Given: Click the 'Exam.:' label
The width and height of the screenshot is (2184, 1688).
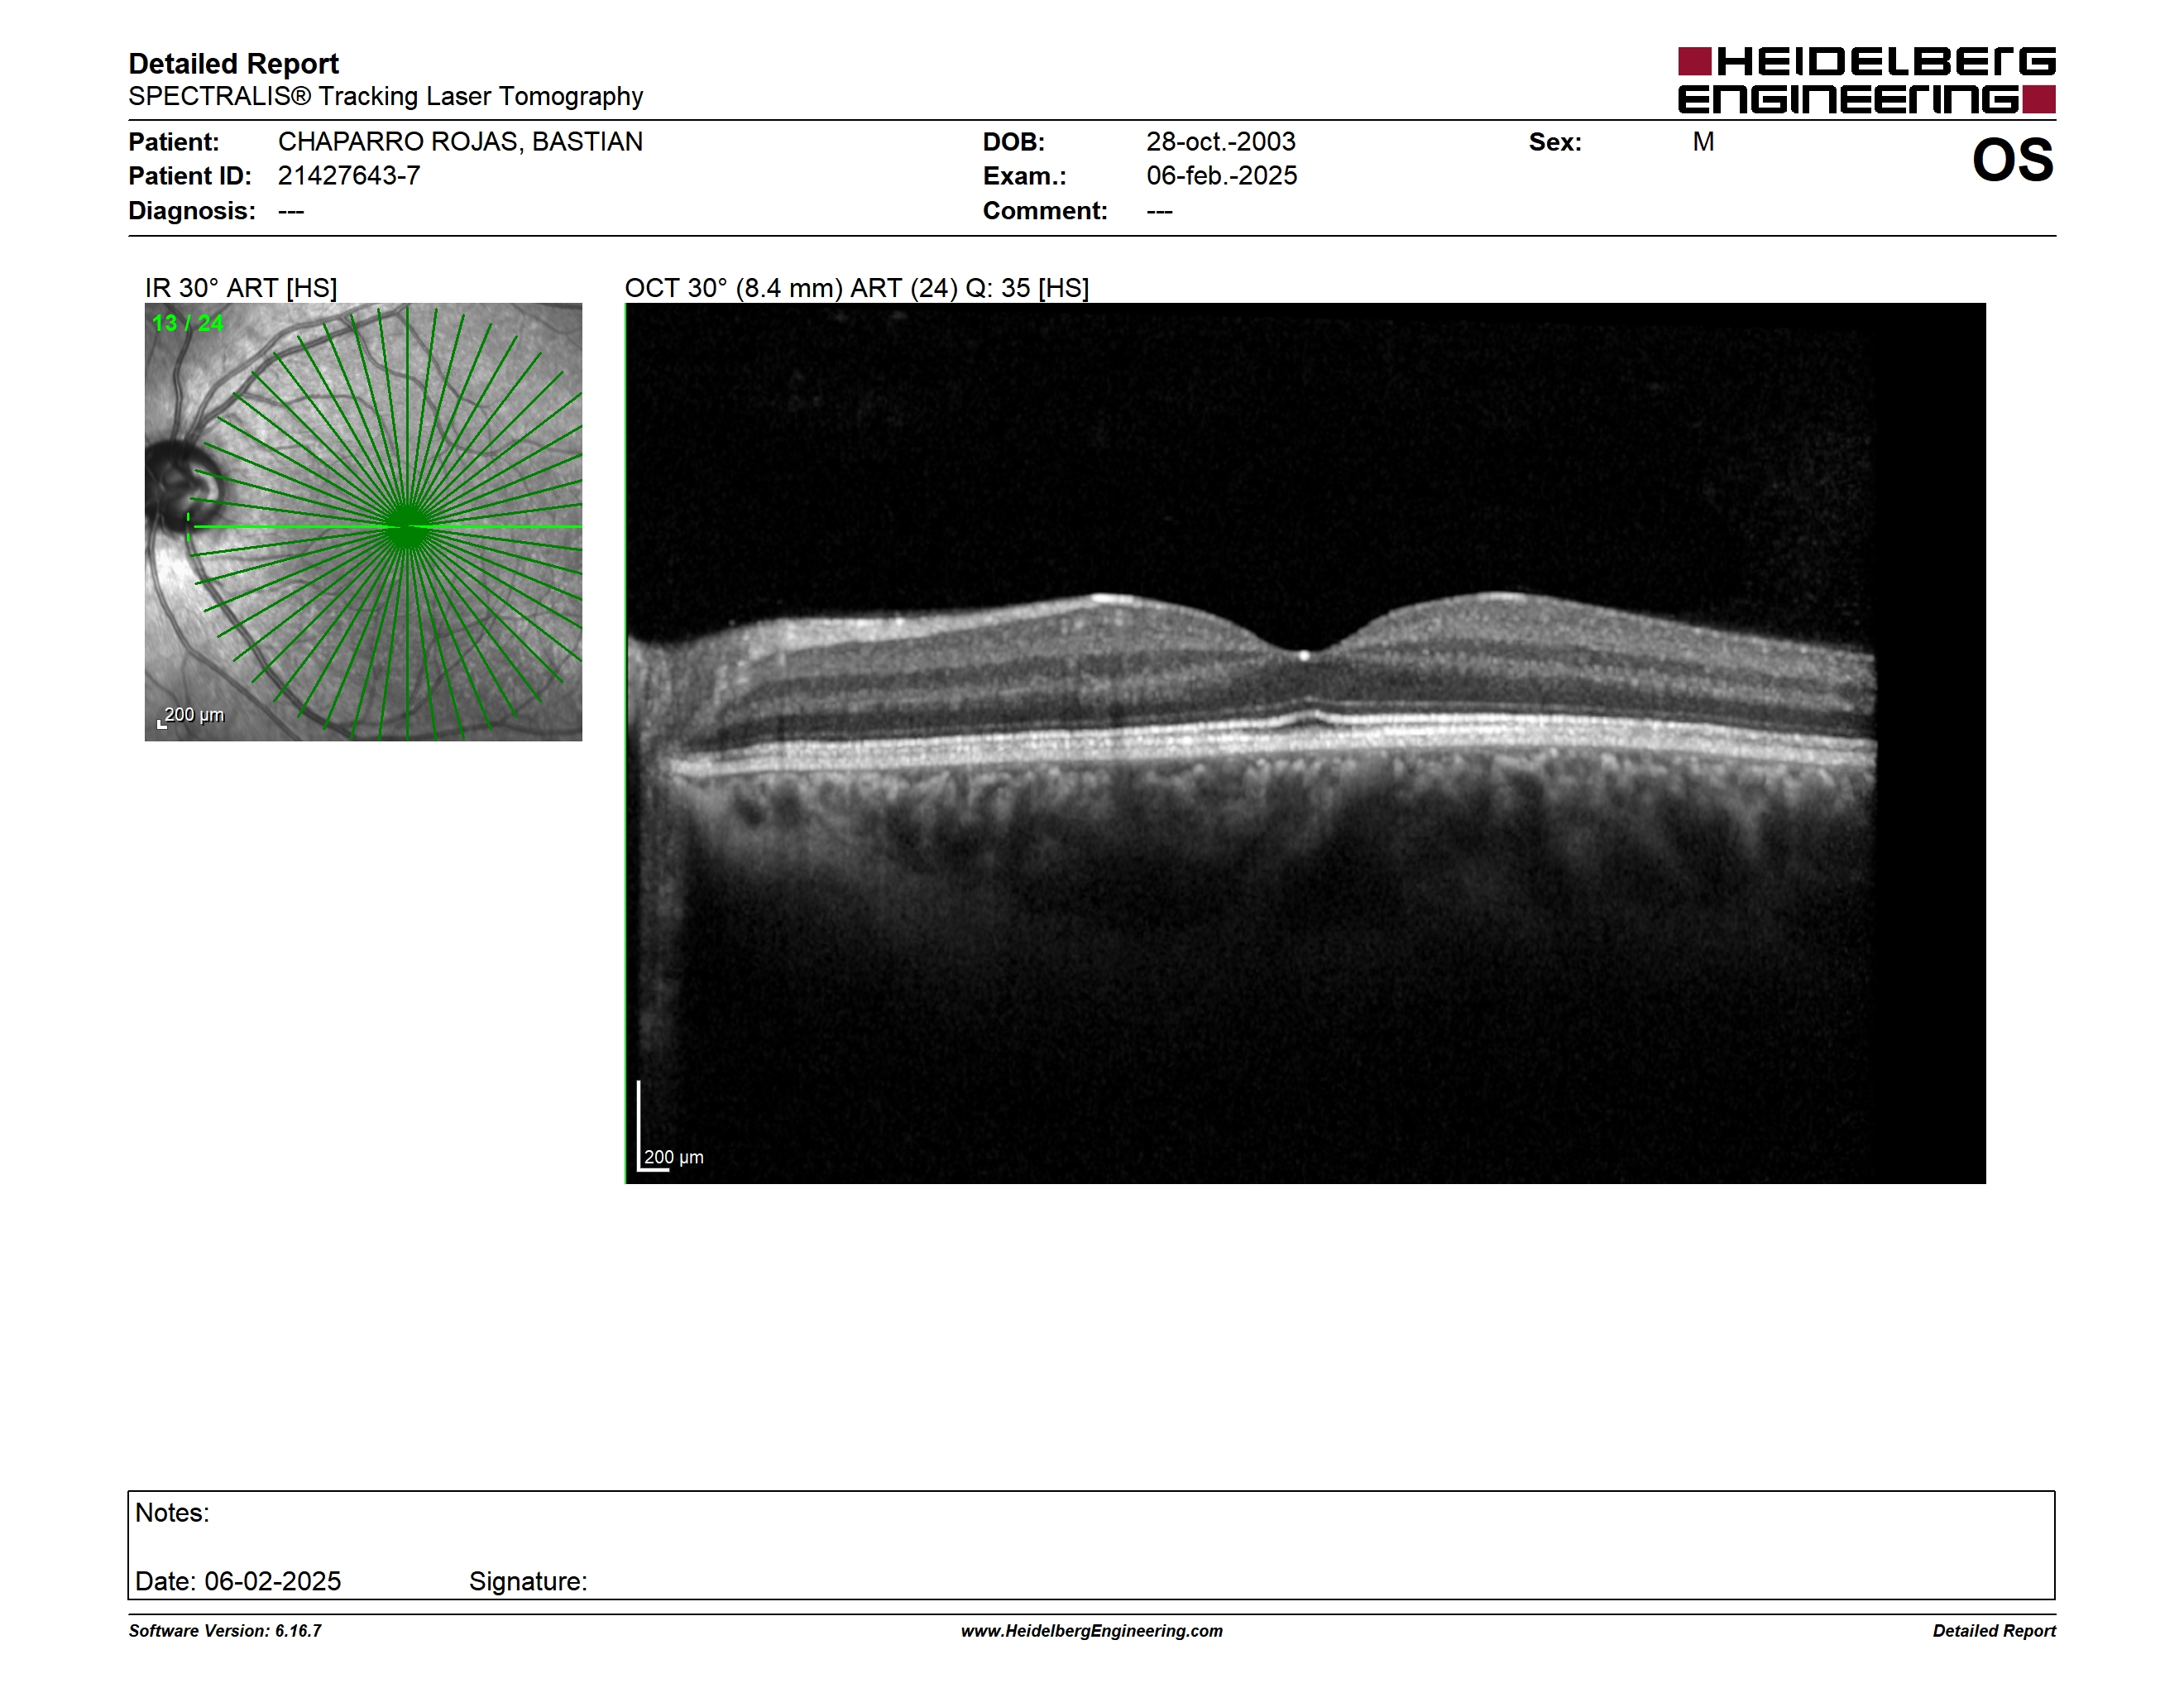Looking at the screenshot, I should 1025,176.
